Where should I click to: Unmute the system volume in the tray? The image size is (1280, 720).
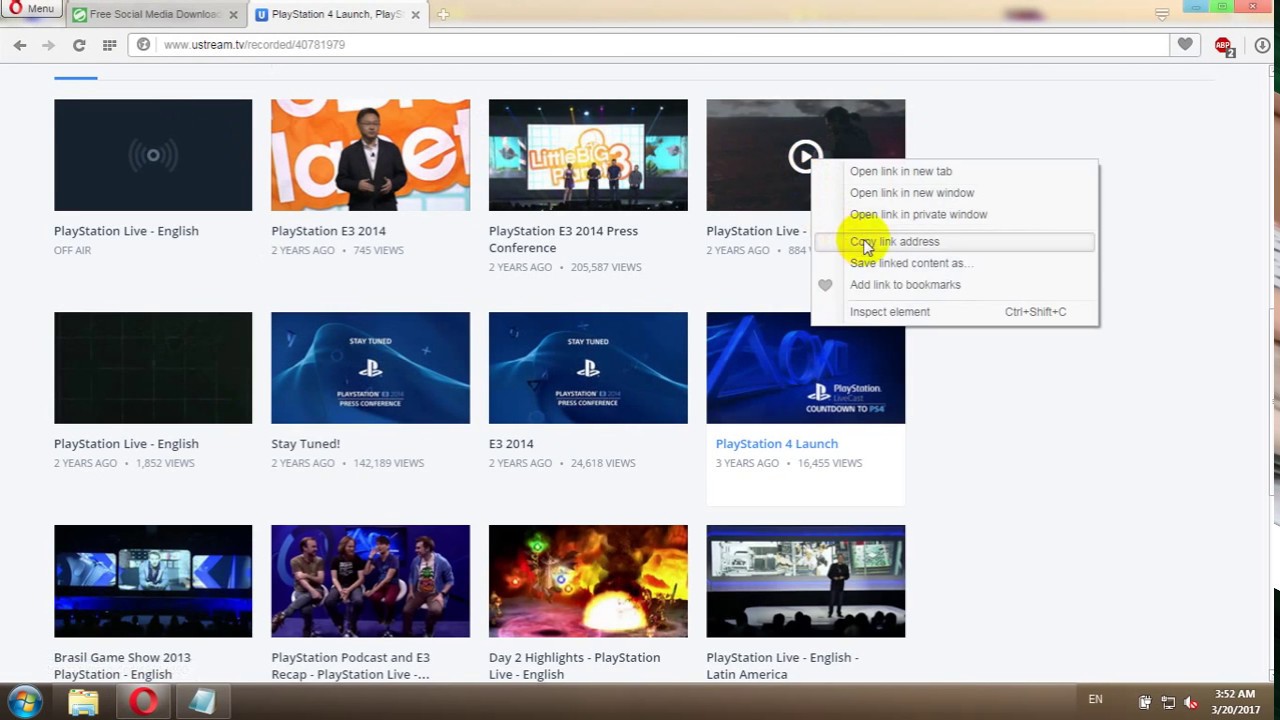1190,703
